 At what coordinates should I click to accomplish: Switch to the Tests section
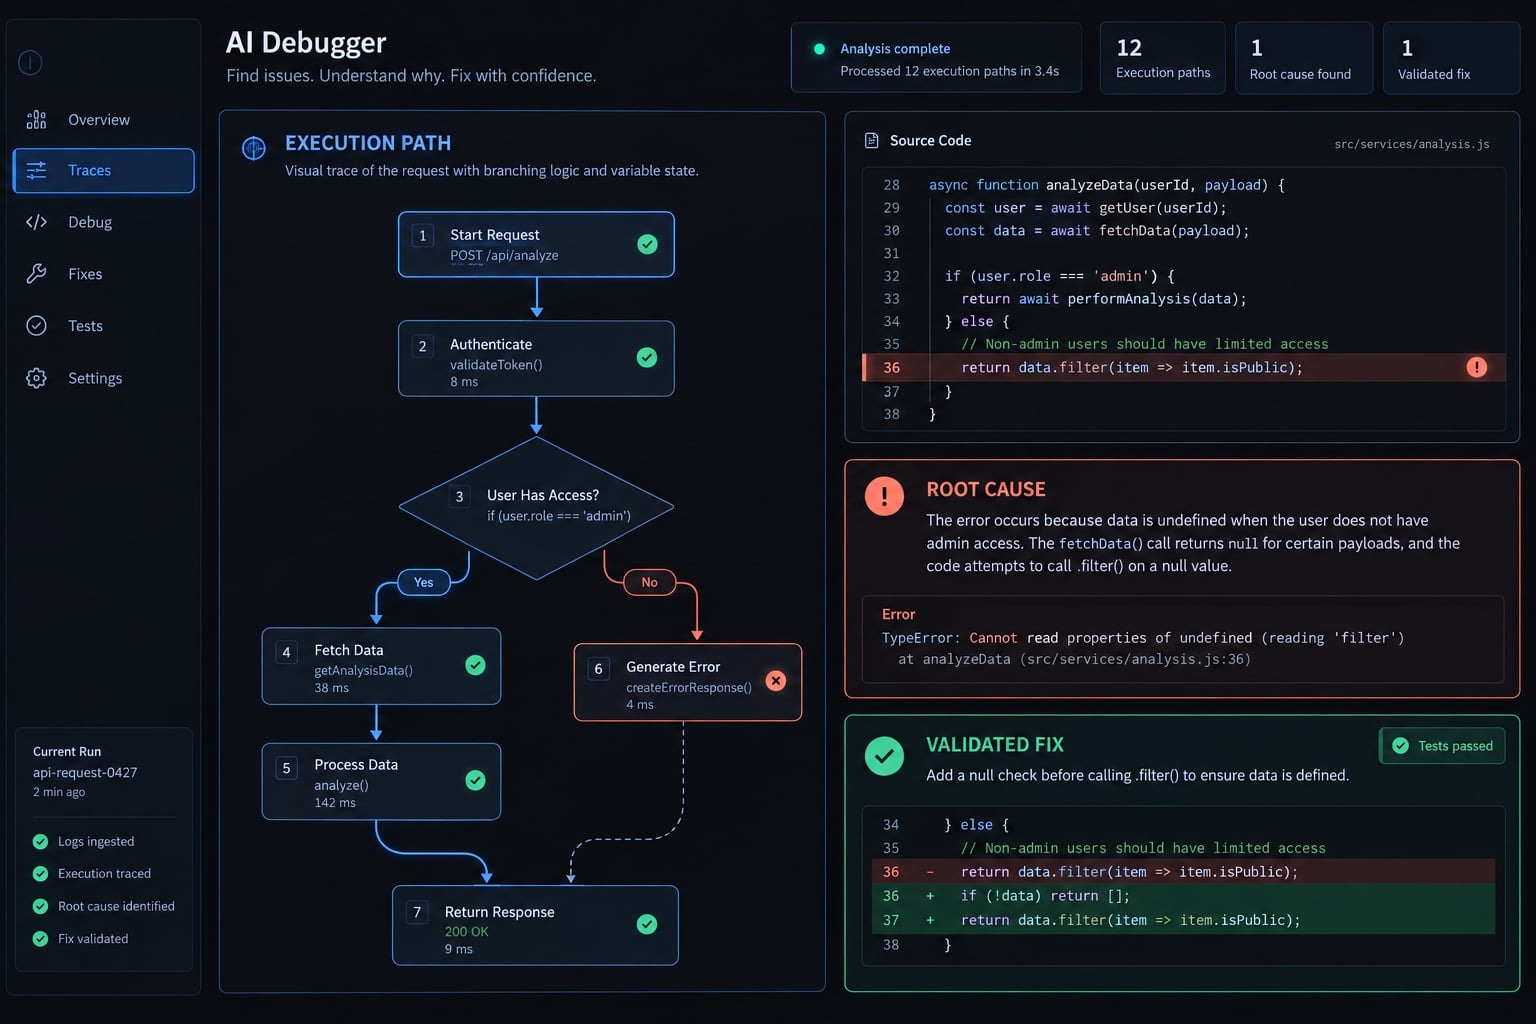(104, 326)
